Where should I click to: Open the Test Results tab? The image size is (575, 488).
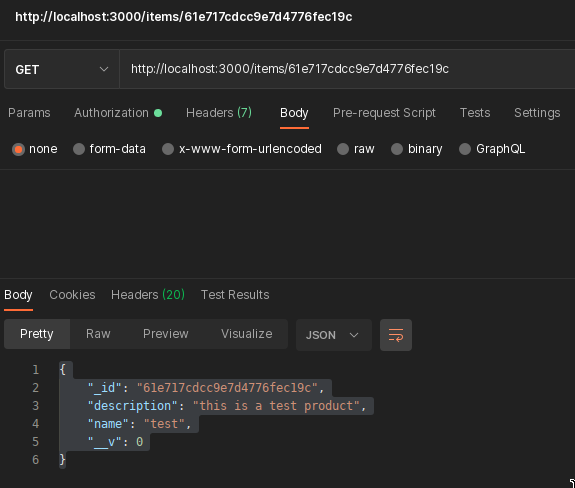point(235,295)
